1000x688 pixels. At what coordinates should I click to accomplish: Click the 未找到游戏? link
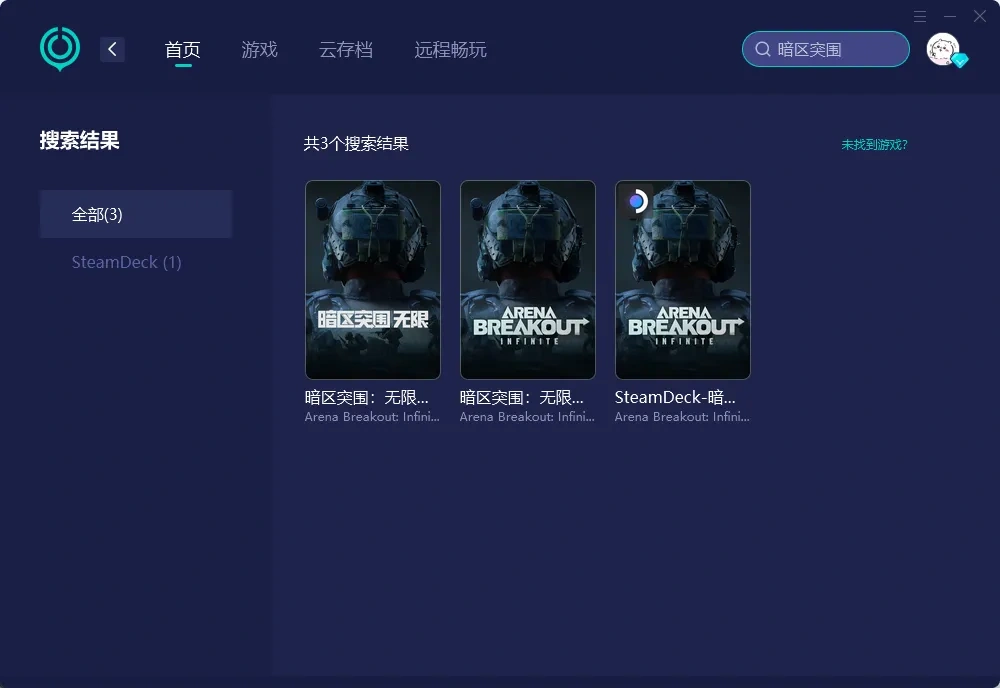pyautogui.click(x=872, y=144)
